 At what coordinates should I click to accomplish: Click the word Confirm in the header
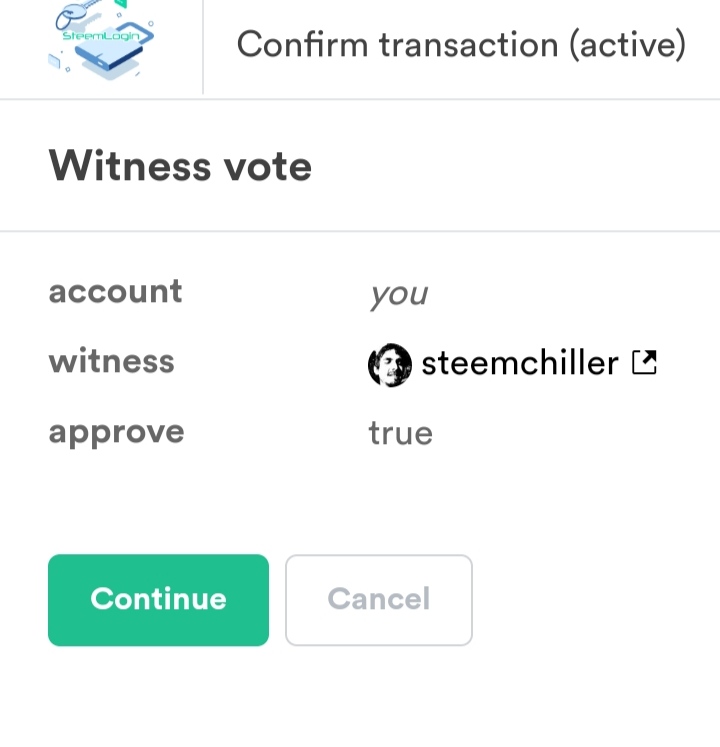click(301, 45)
